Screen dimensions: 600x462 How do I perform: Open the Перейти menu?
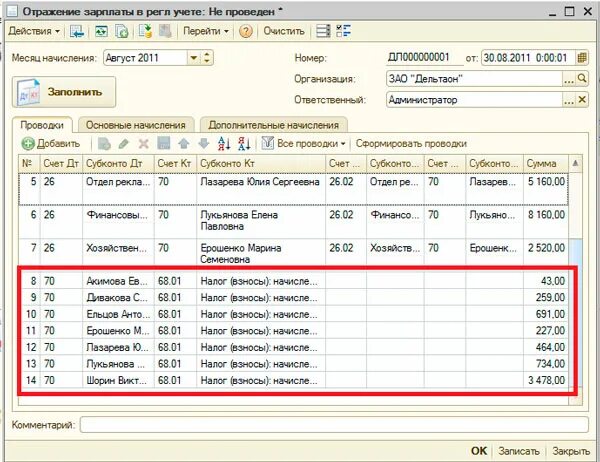(205, 31)
